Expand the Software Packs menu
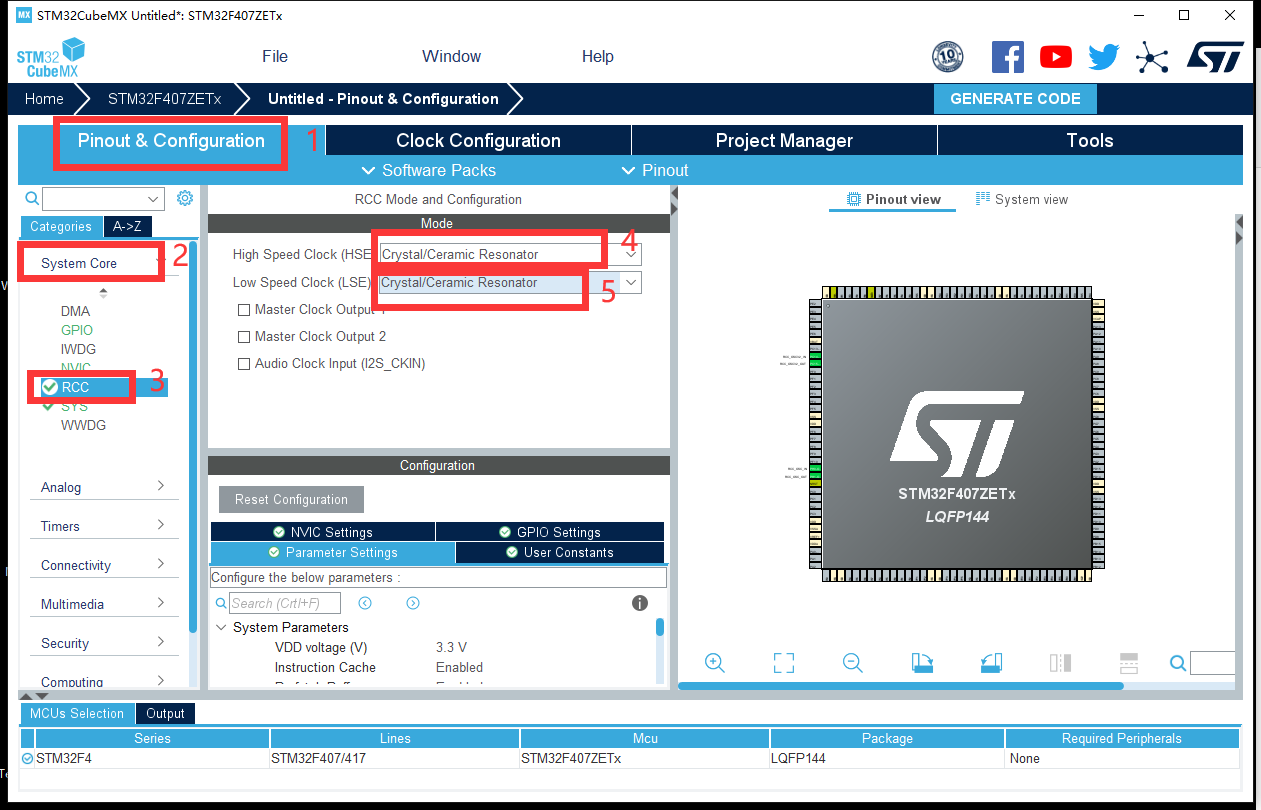The image size is (1261, 810). [x=428, y=171]
